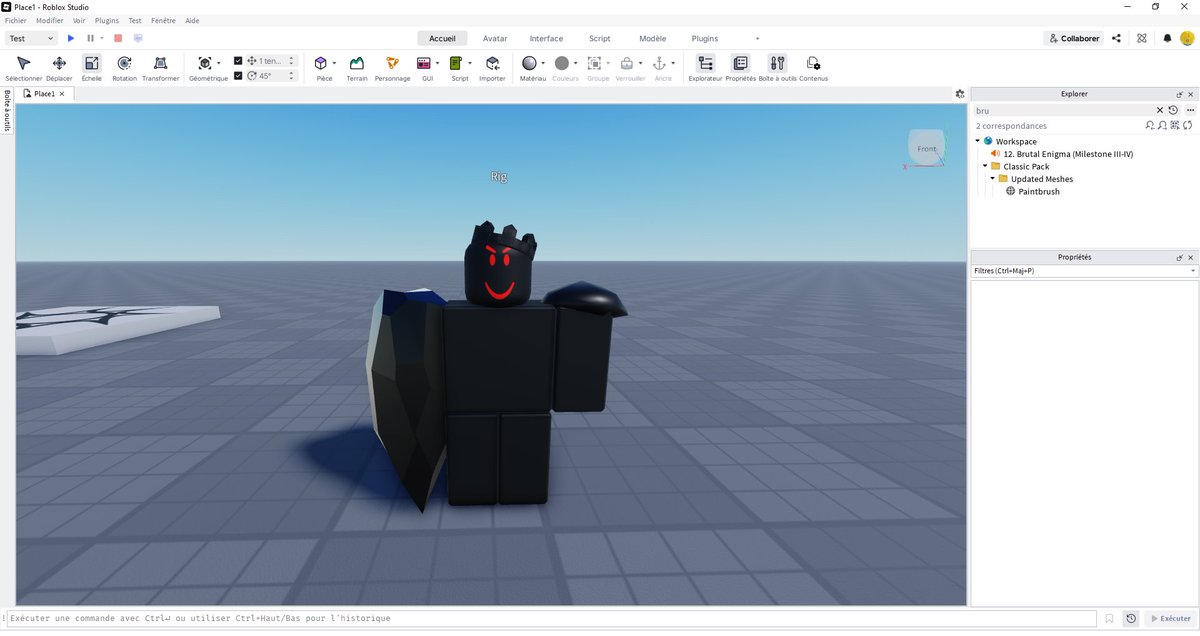
Task: Toggle the 45° rotation snapping checkbox
Action: coord(238,75)
